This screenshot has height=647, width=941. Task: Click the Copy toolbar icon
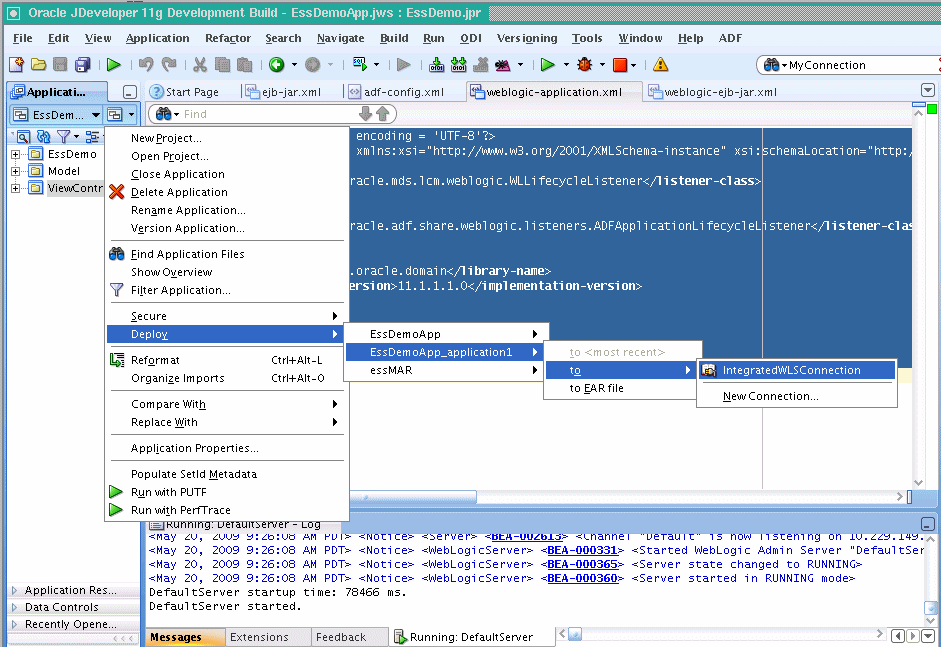tap(222, 64)
